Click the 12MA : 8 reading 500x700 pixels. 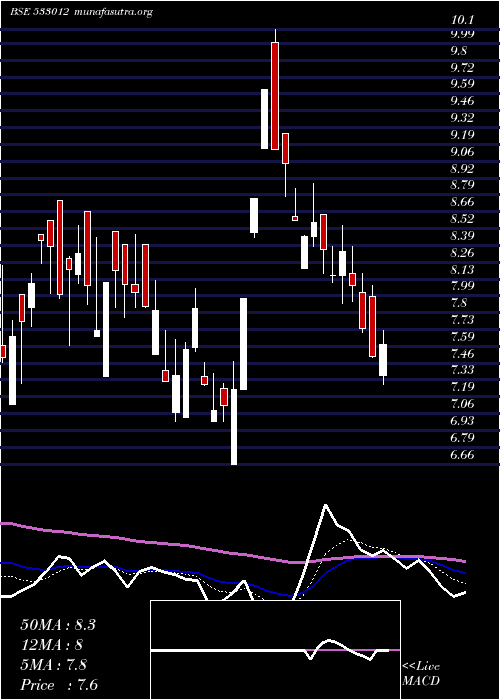(52, 645)
